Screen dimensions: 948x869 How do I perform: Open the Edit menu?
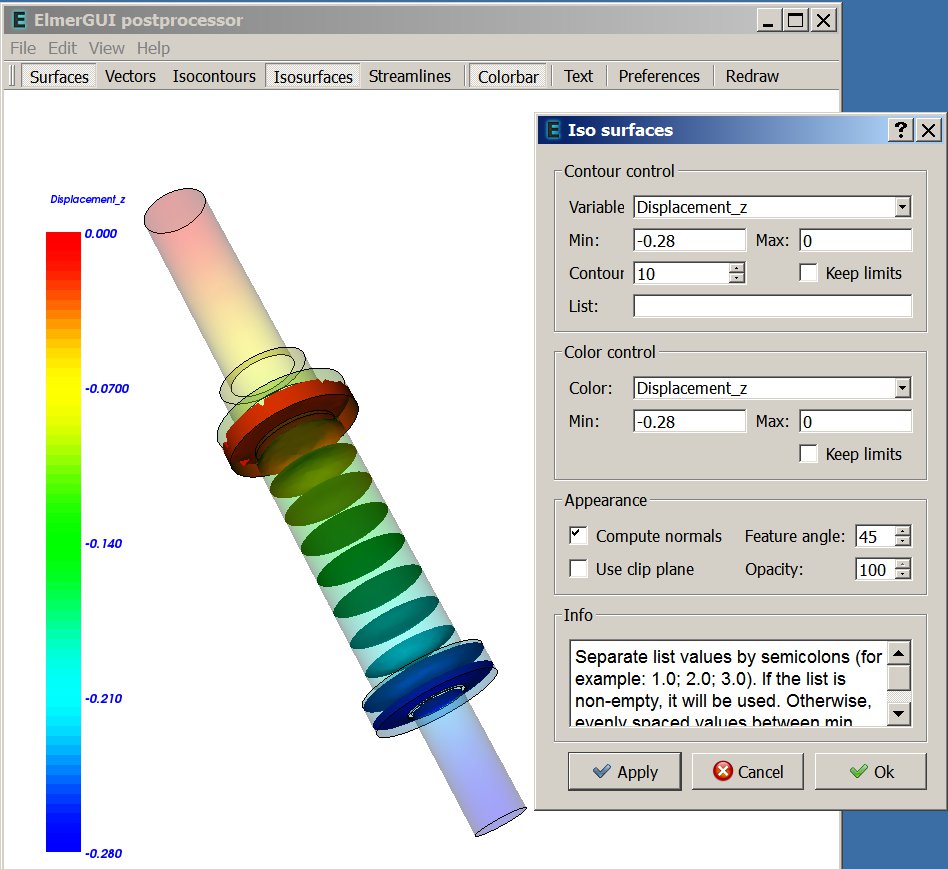click(x=62, y=48)
